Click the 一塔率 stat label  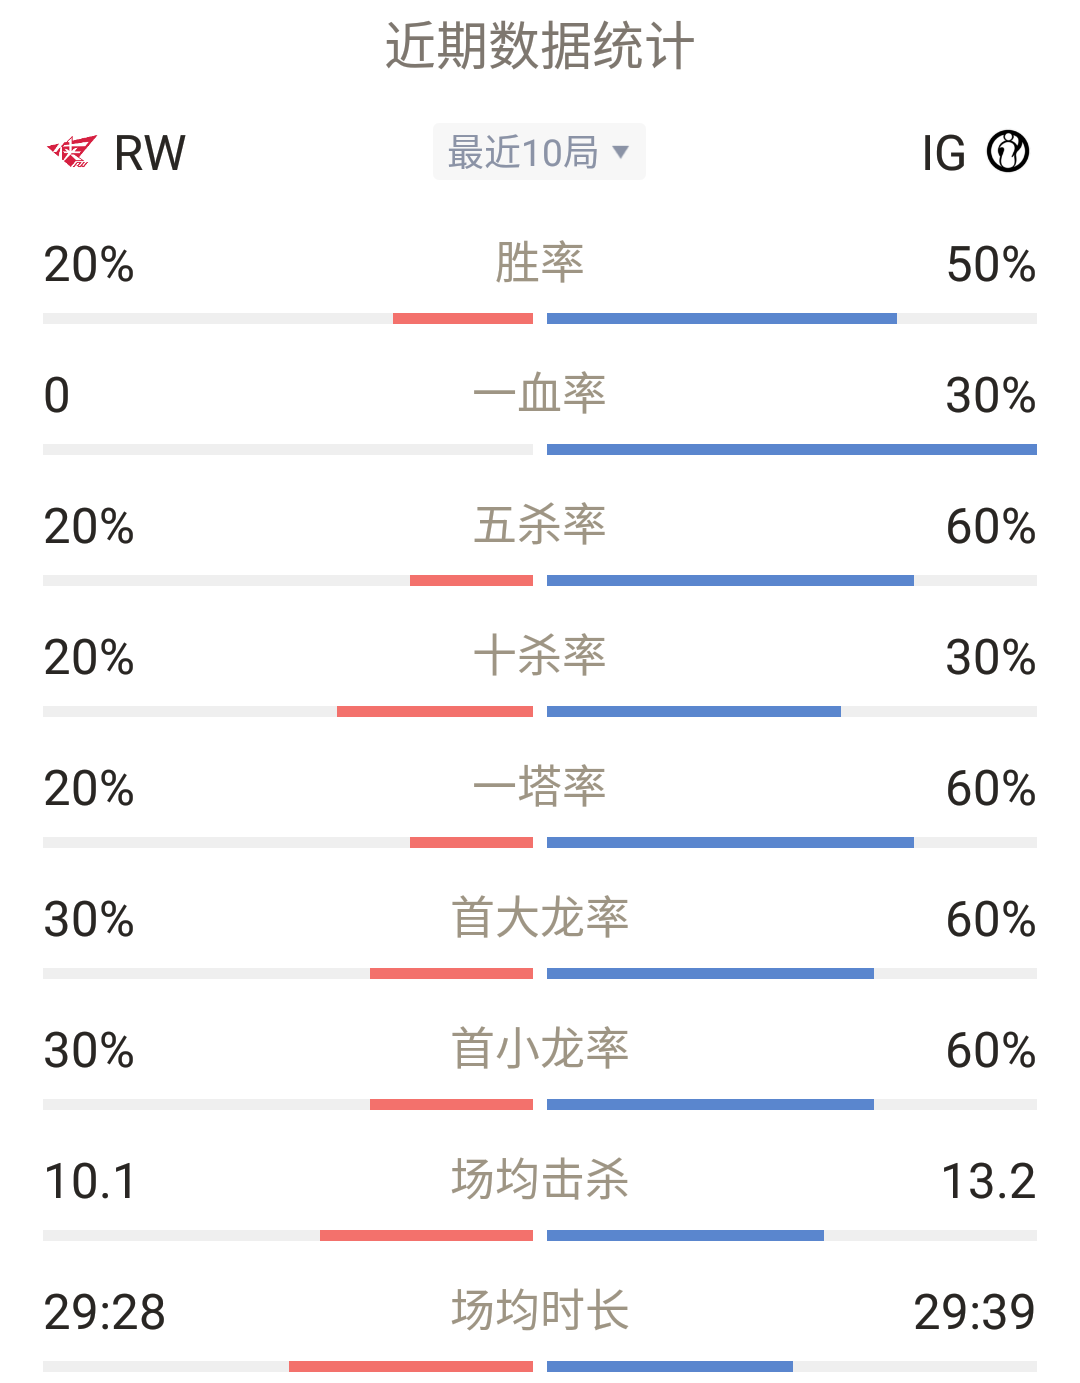point(540,787)
